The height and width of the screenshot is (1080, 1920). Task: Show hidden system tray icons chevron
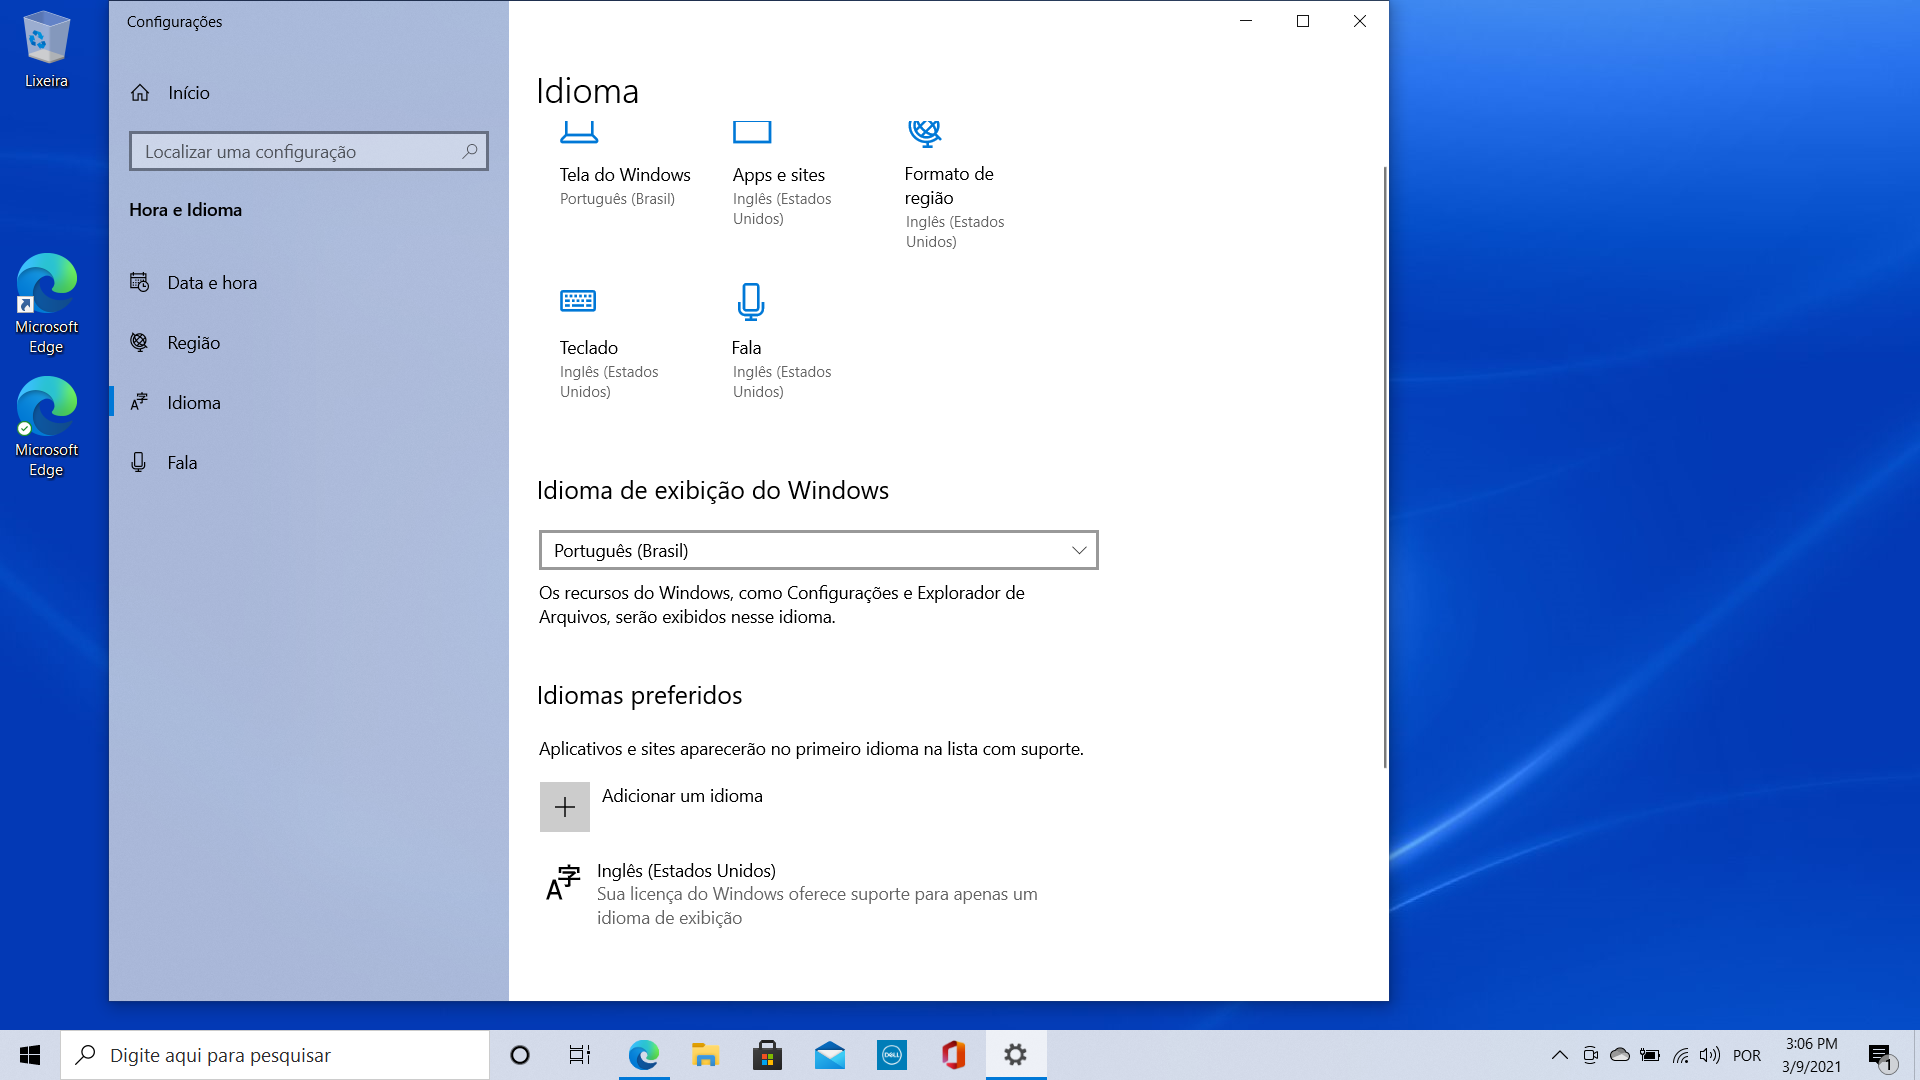tap(1559, 1055)
